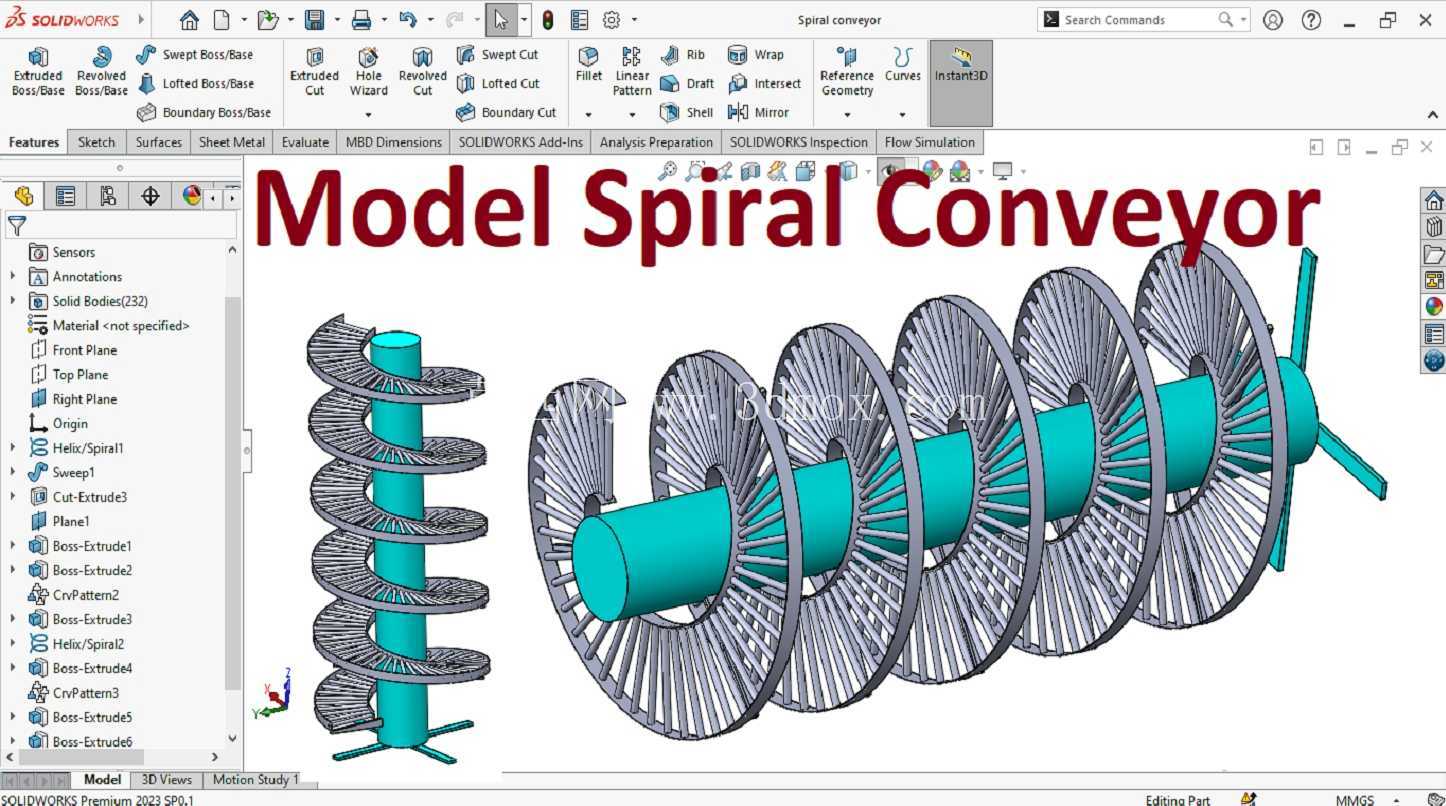Open the Help question mark icon
This screenshot has height=806, width=1446.
click(x=1311, y=20)
